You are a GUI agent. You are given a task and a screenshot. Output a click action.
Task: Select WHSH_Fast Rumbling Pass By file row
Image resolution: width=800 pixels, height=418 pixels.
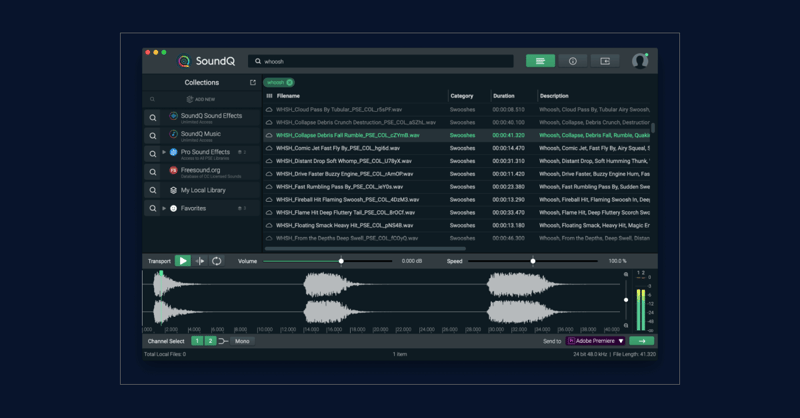[458, 187]
